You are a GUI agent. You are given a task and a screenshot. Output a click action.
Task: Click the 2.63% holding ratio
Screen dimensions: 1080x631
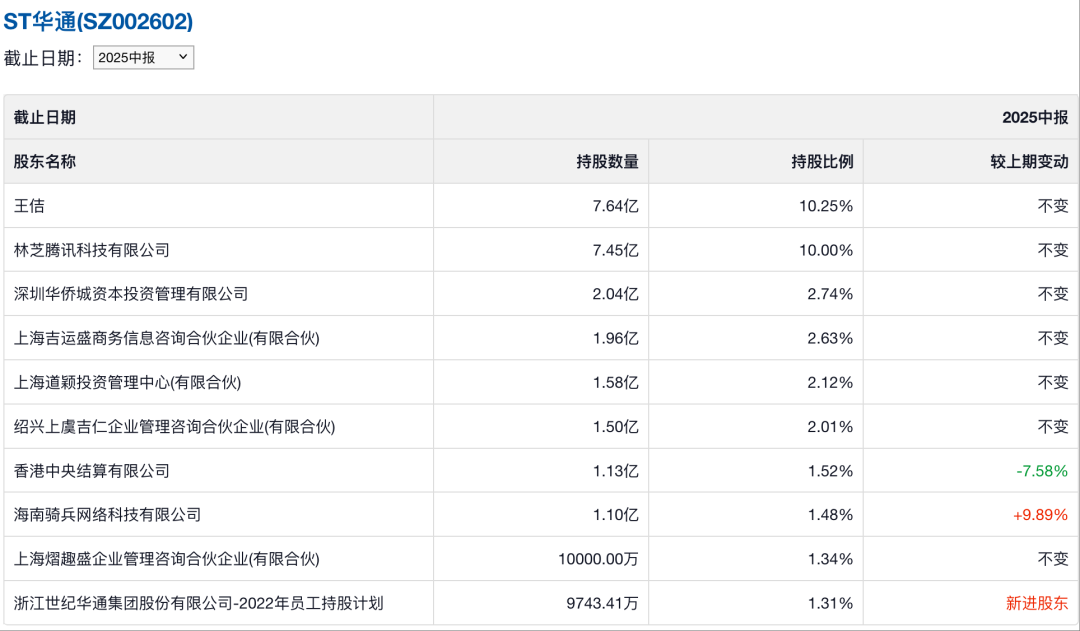point(830,338)
